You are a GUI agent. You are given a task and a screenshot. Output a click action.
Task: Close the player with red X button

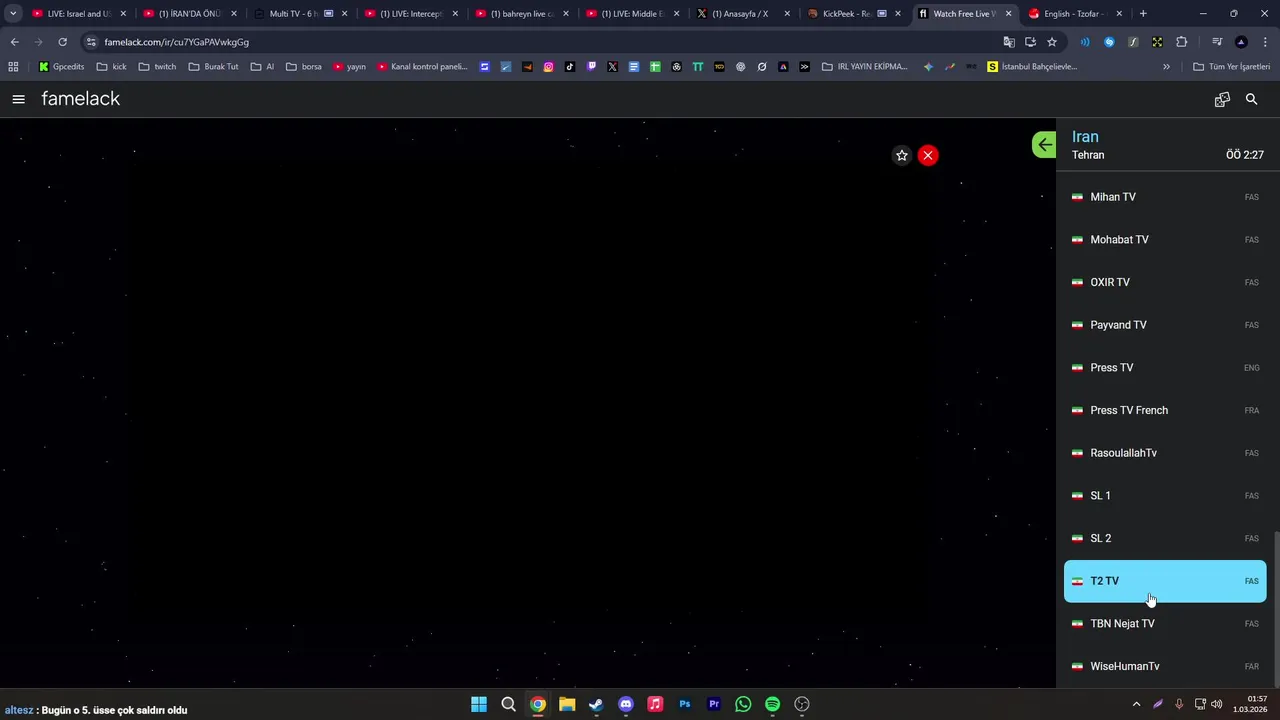tap(928, 155)
